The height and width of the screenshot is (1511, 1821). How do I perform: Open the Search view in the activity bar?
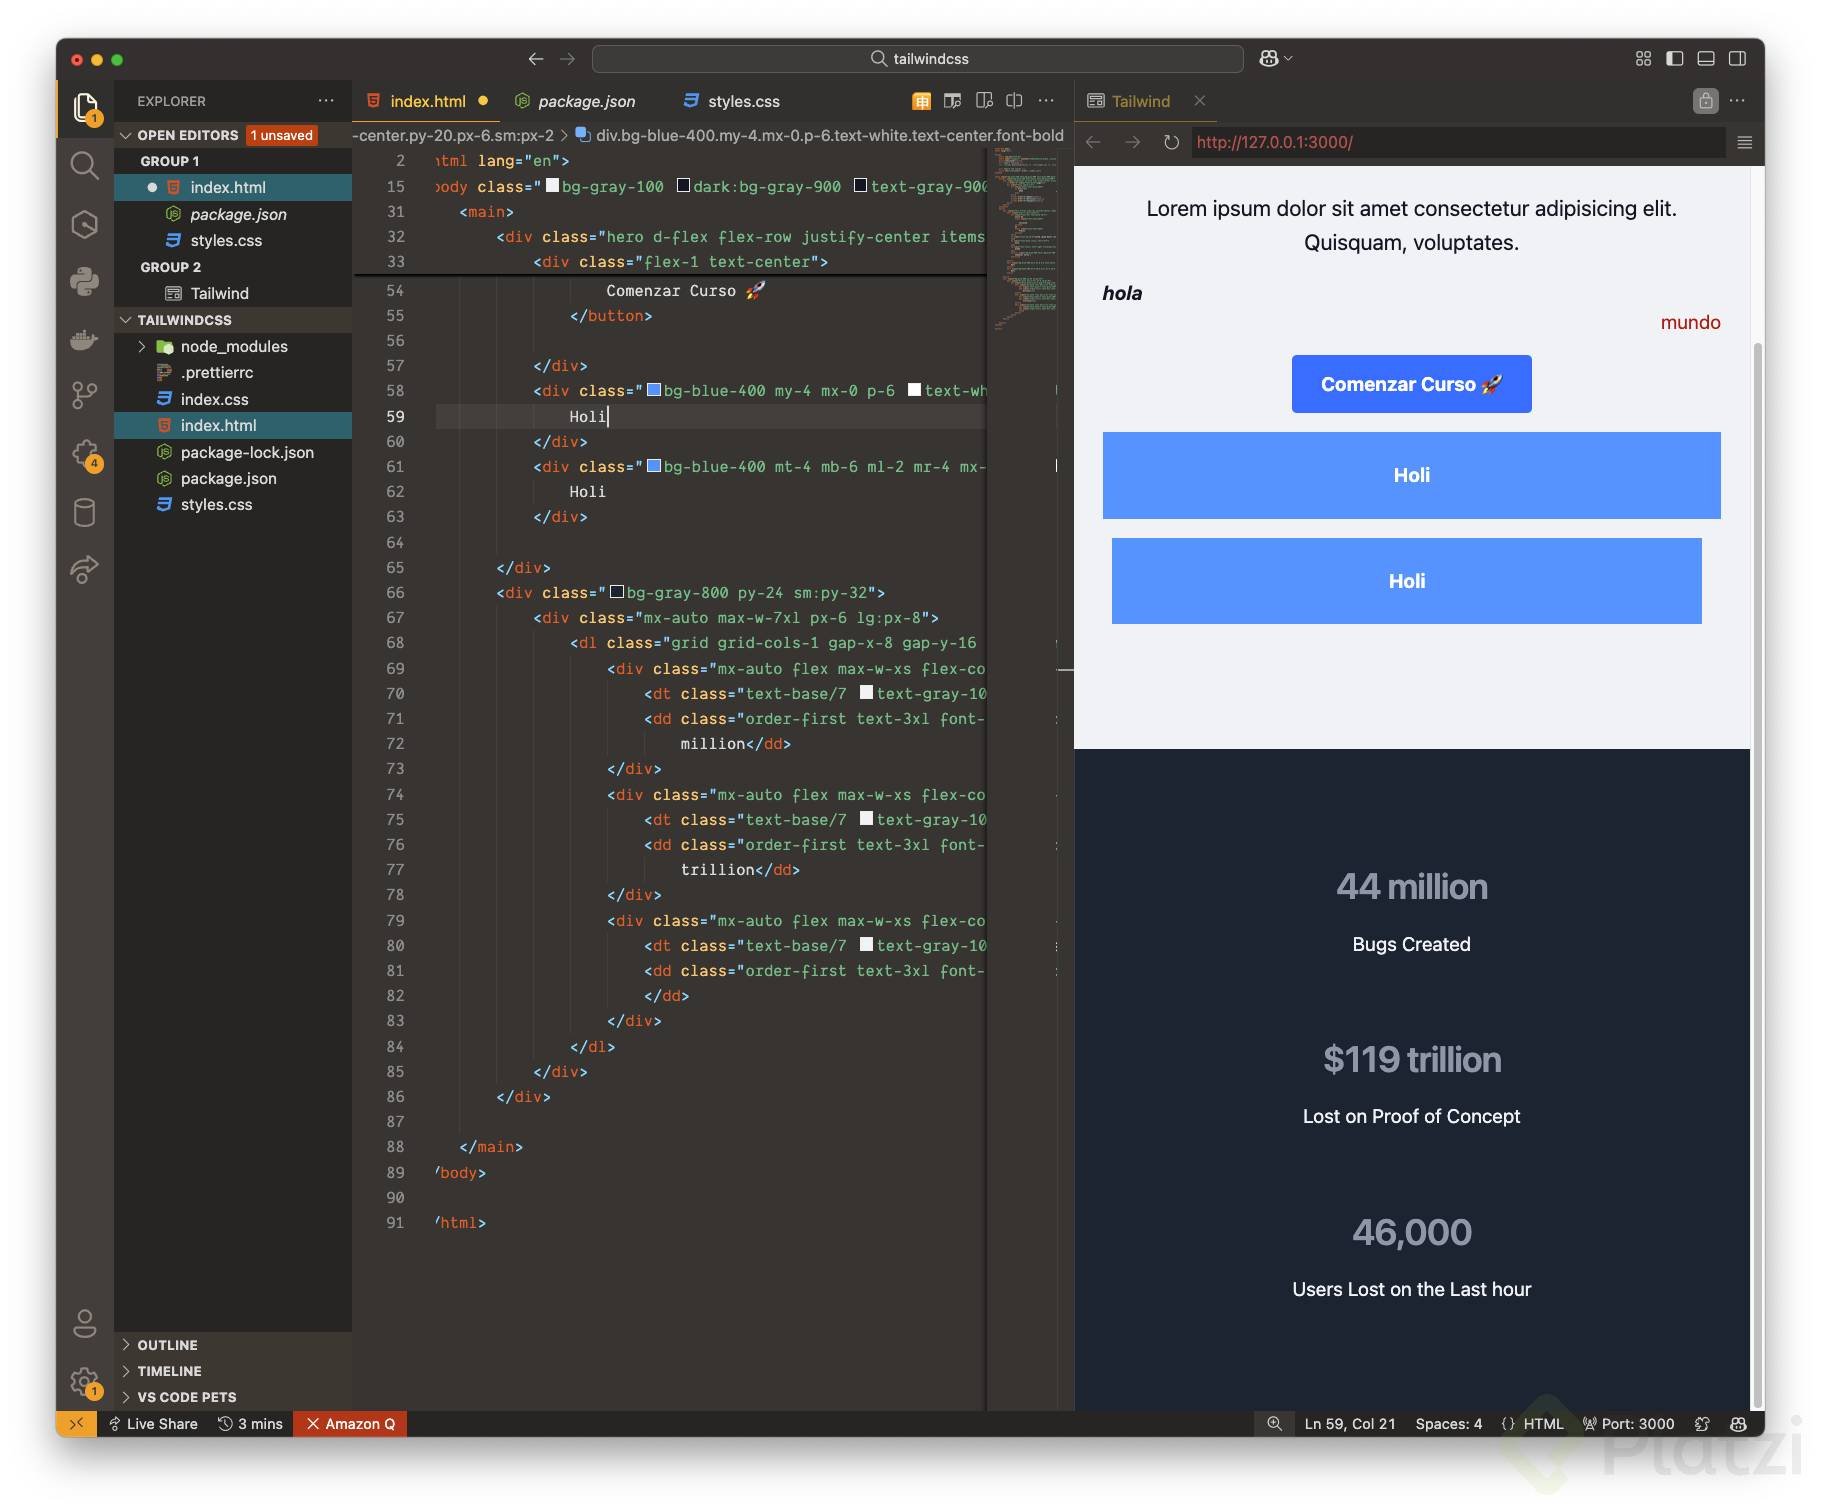85,165
